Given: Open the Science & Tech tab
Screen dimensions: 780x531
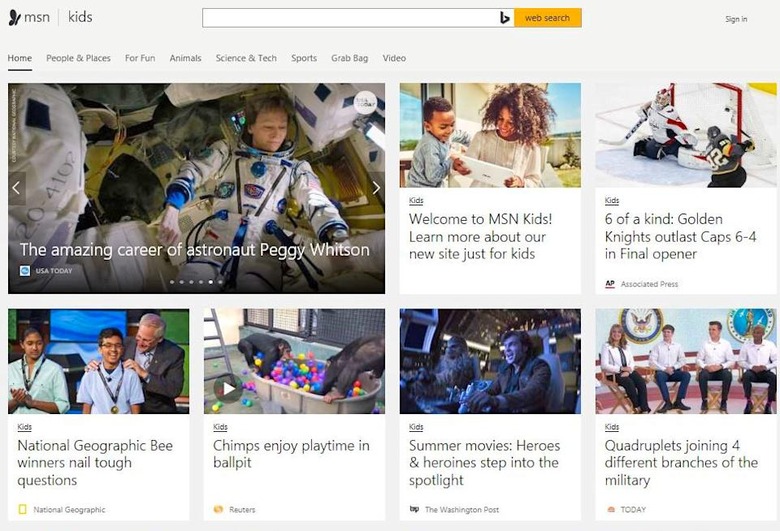Looking at the screenshot, I should tap(246, 58).
